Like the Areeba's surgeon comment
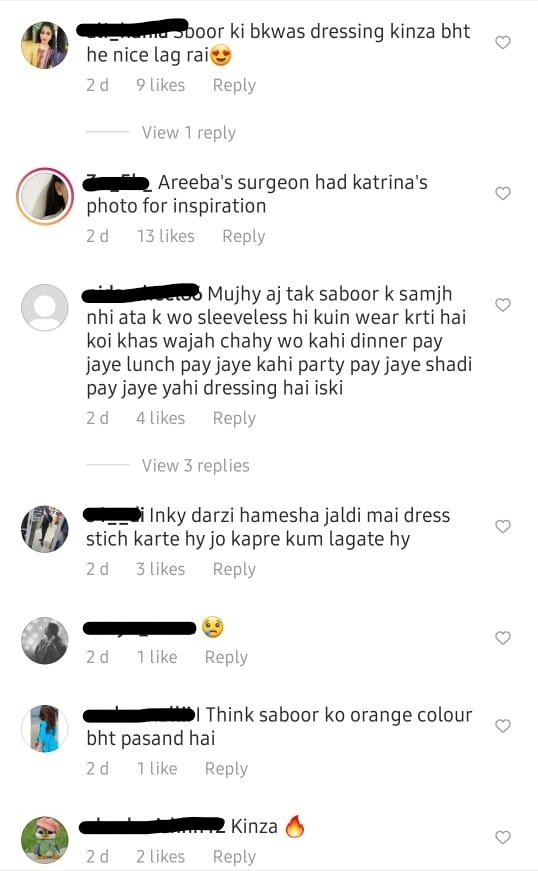The height and width of the screenshot is (871, 538). pos(502,193)
